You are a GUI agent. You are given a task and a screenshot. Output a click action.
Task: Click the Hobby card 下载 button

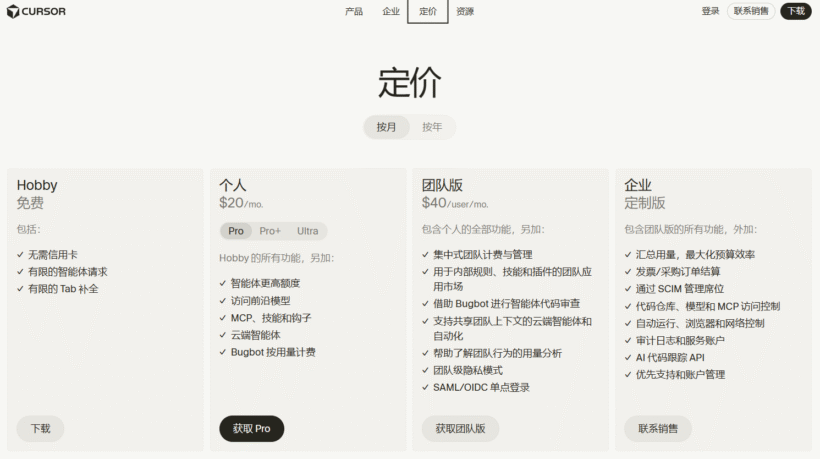(40, 429)
